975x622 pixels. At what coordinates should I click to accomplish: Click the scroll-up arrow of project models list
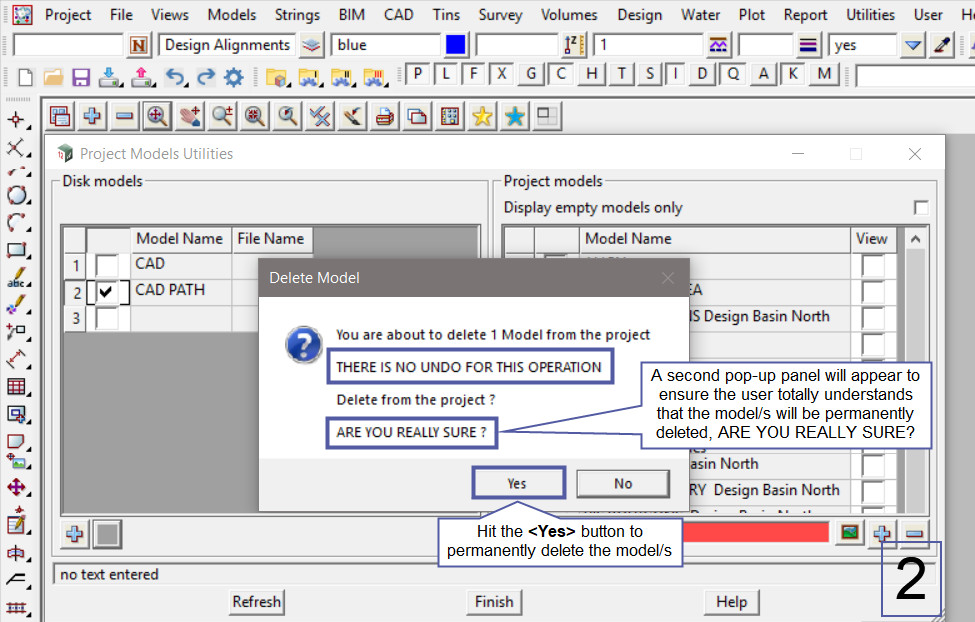[x=915, y=238]
